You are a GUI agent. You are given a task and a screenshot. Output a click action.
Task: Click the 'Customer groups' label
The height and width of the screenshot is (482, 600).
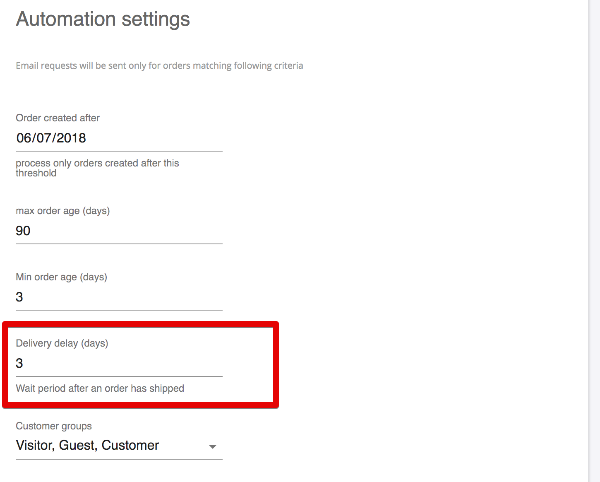pos(54,426)
